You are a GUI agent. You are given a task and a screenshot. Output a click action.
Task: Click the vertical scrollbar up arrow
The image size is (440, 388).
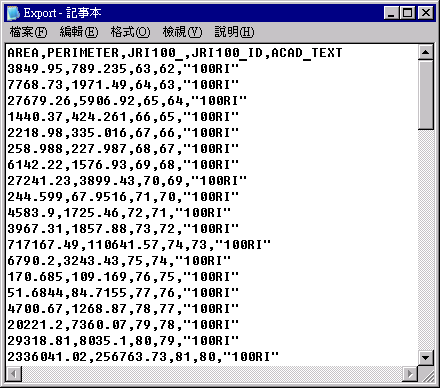pyautogui.click(x=426, y=52)
